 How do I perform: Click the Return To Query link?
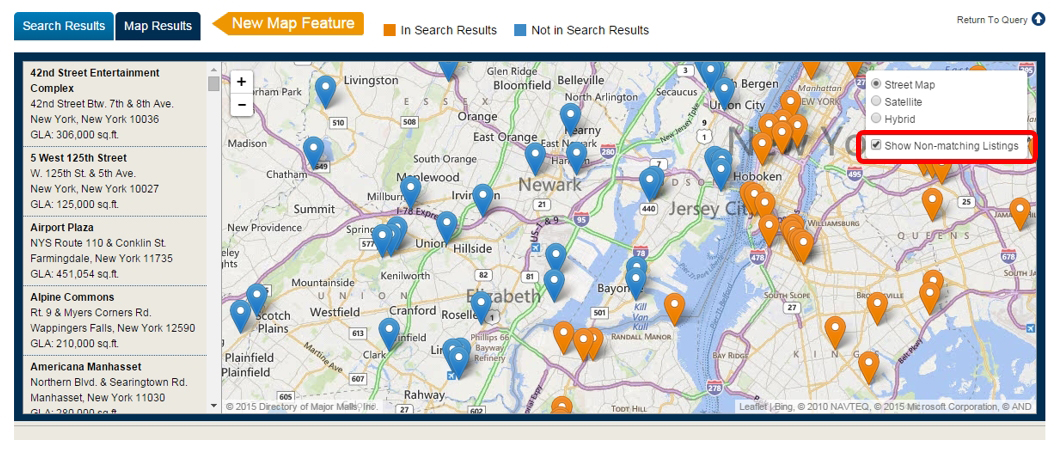pos(992,20)
